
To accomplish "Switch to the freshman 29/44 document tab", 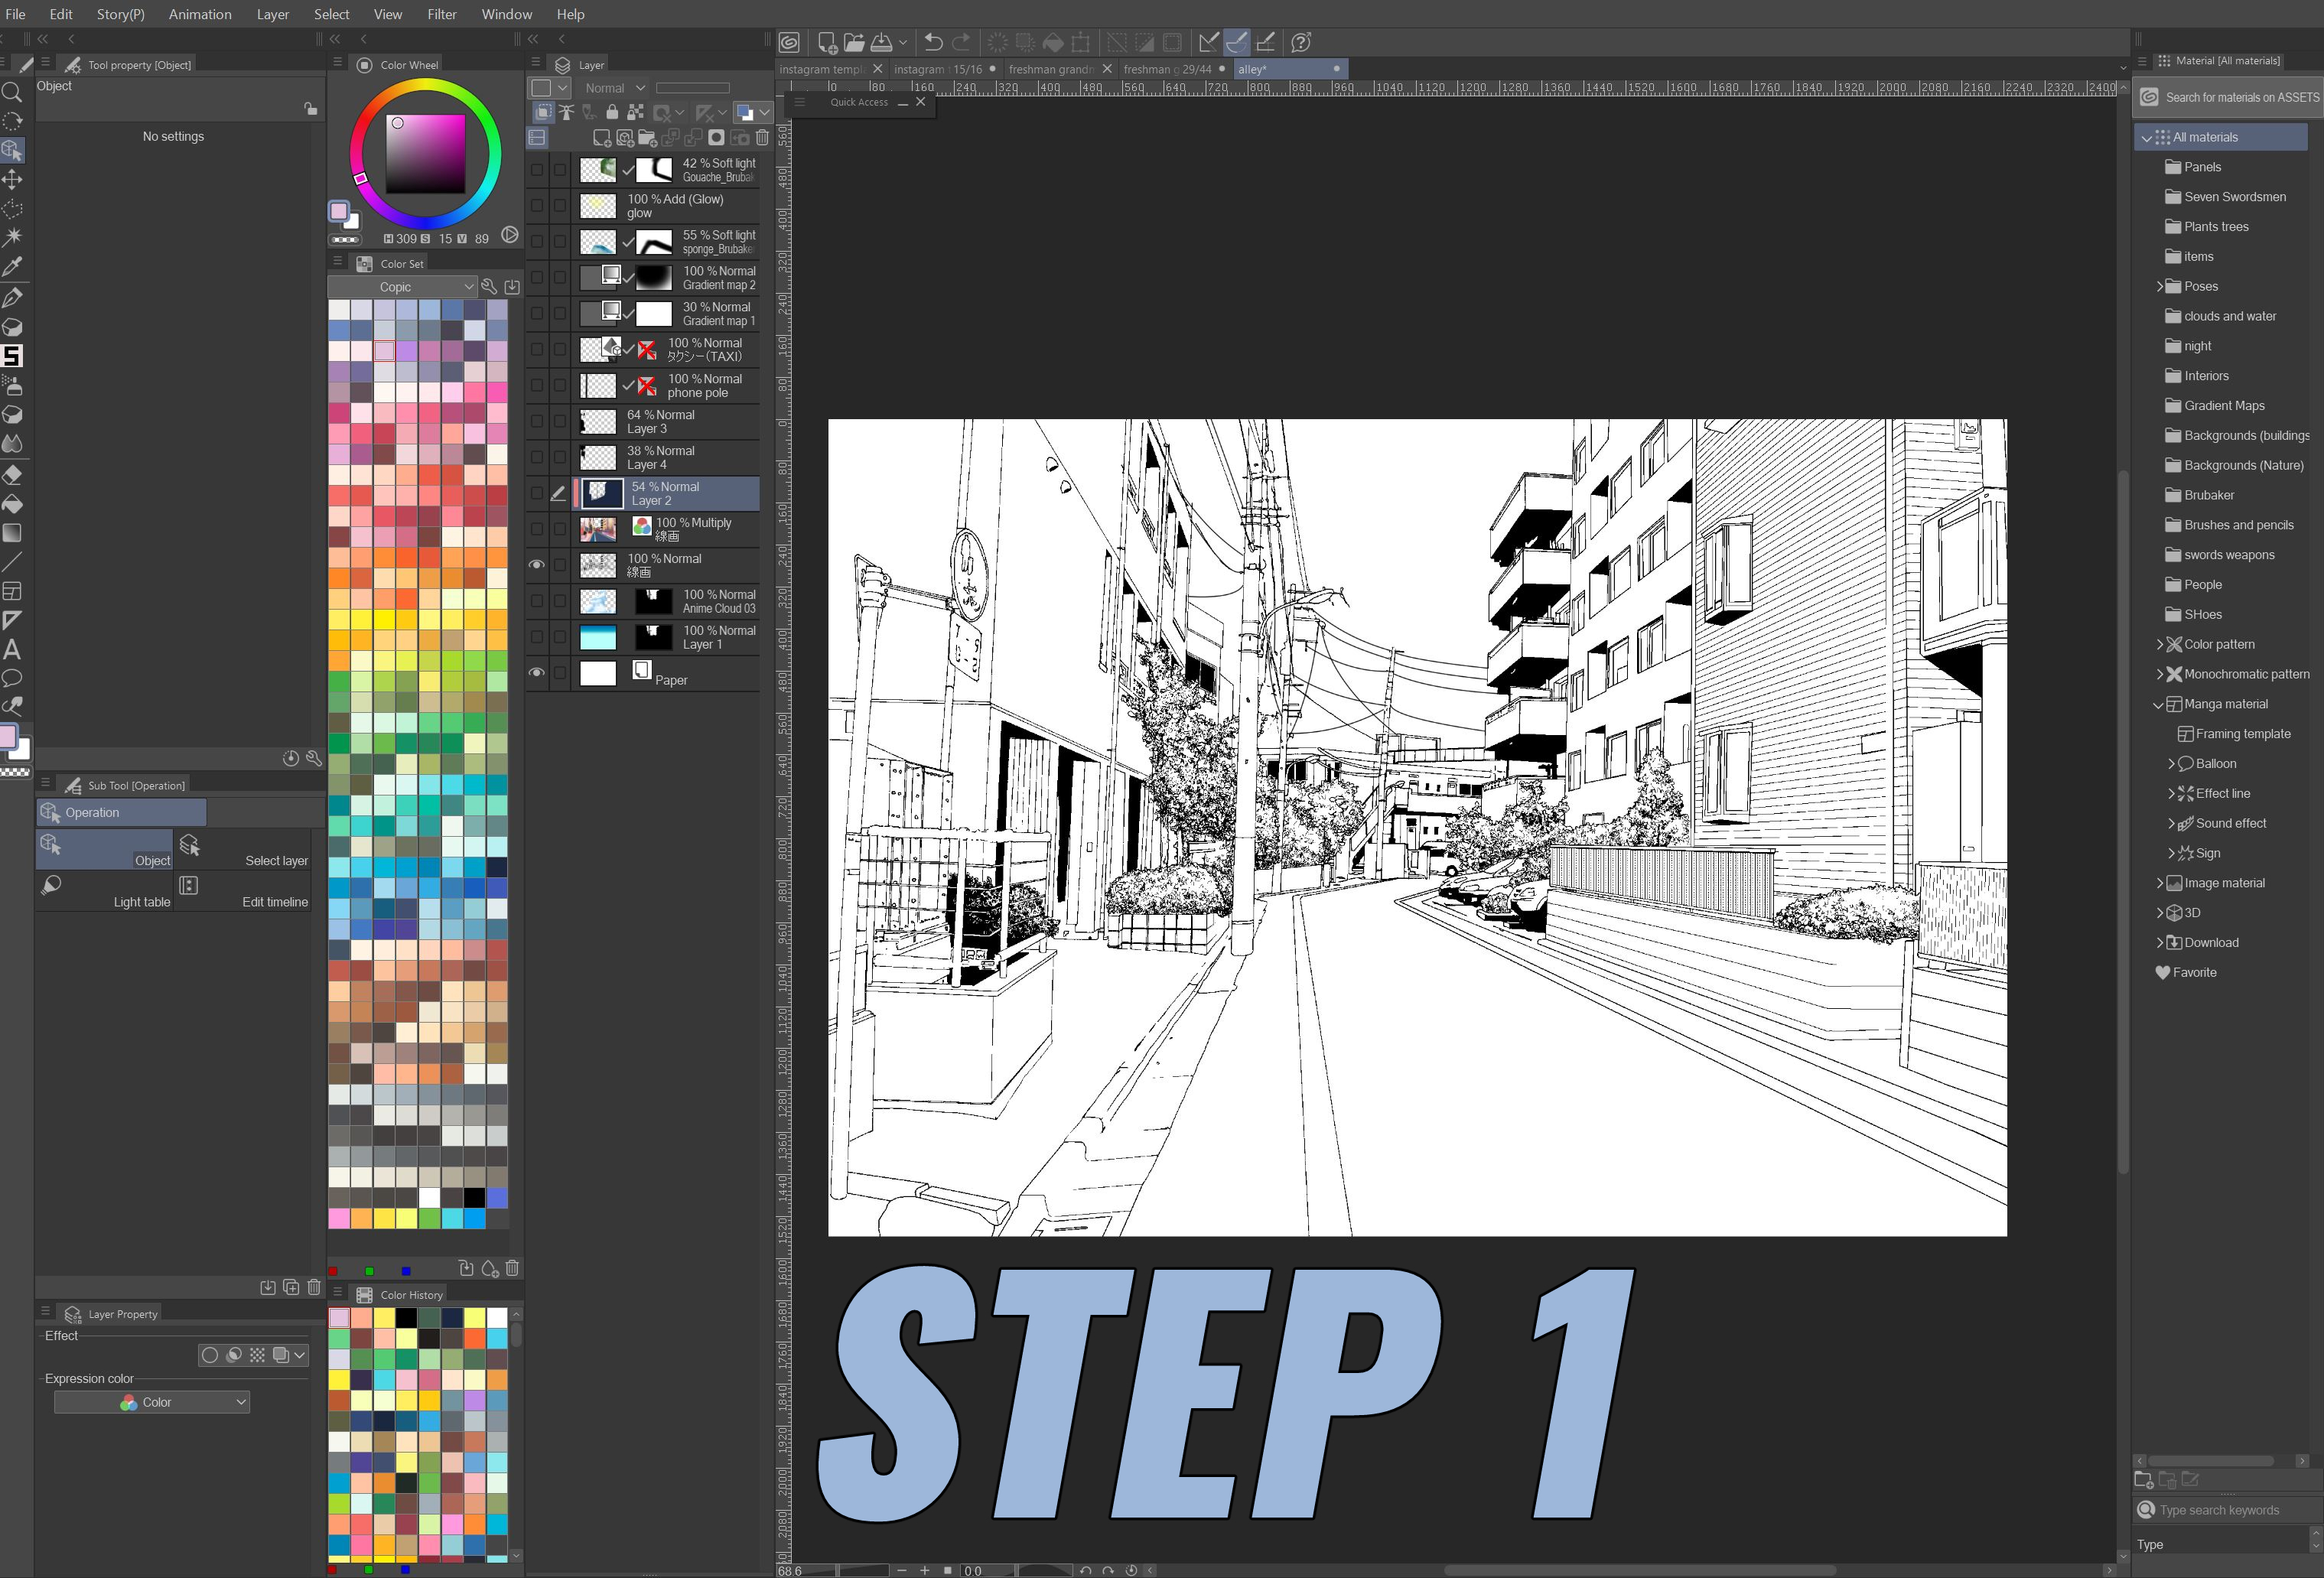I will tap(1166, 69).
